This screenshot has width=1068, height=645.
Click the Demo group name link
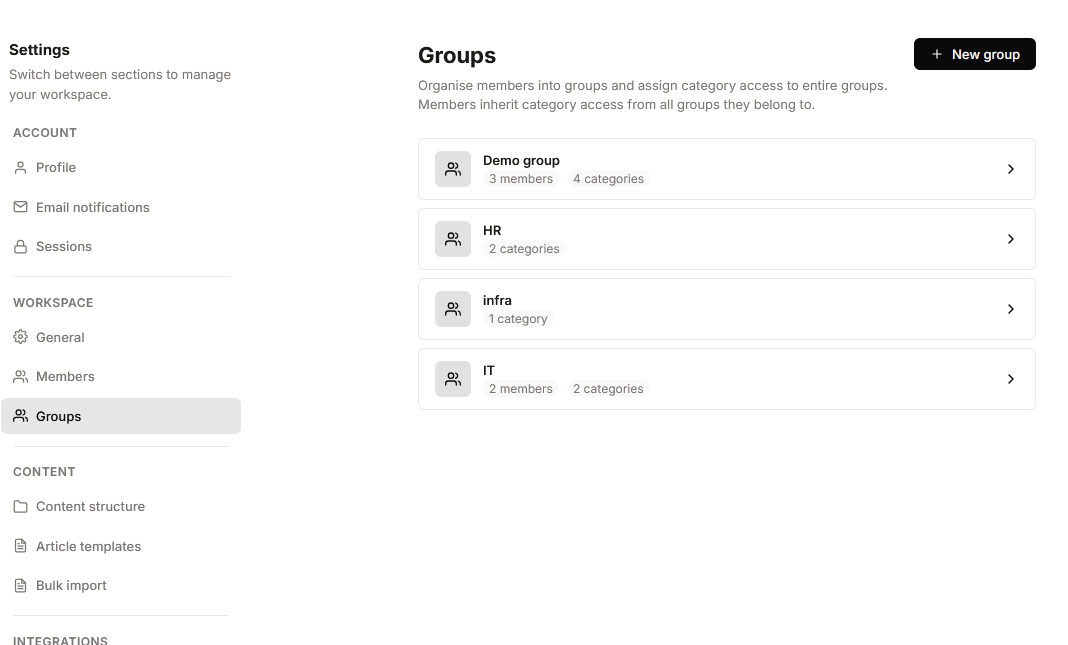[x=521, y=160]
